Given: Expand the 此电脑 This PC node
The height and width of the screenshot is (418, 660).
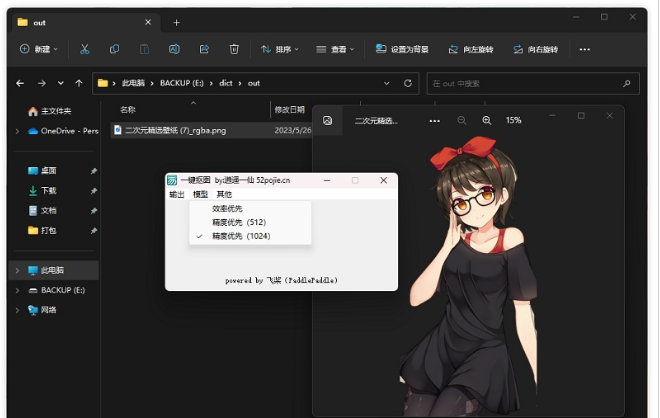Looking at the screenshot, I should [17, 270].
